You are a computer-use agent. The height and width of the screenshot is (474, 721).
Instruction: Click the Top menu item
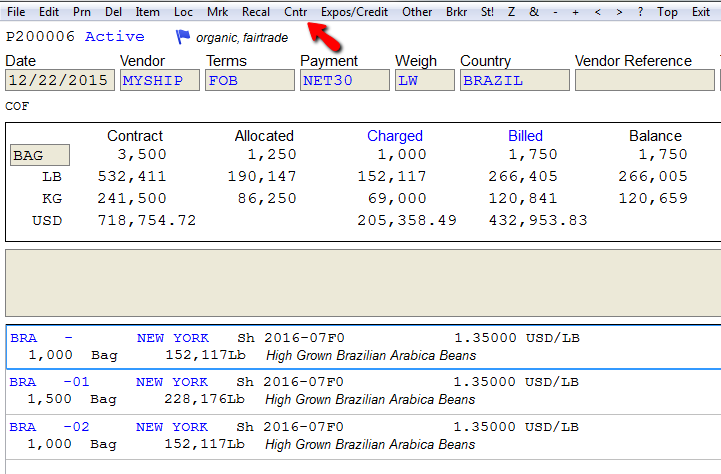[667, 11]
